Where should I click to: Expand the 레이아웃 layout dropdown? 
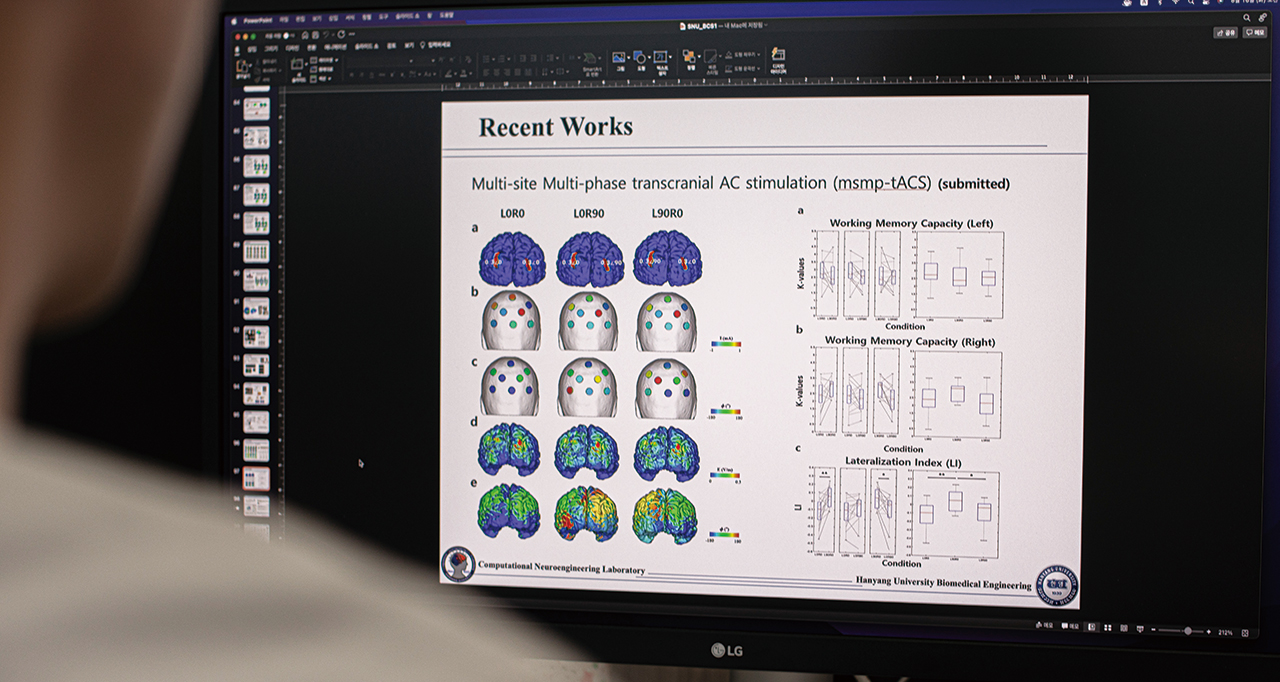coord(324,60)
